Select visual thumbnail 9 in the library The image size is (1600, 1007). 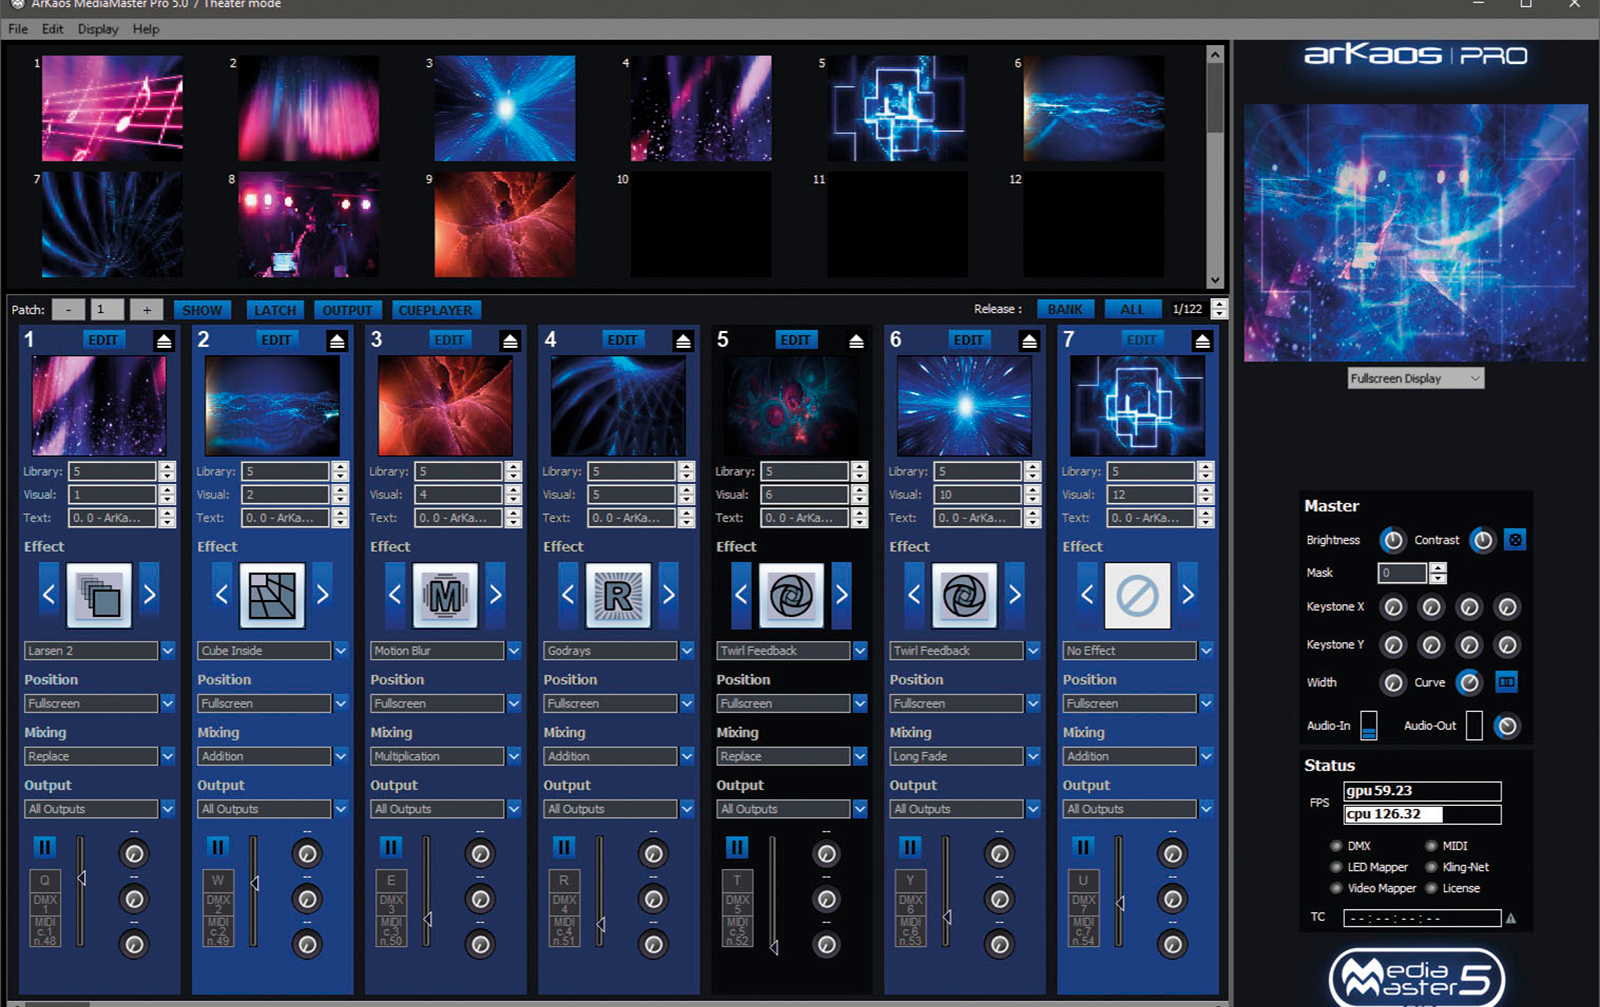pos(504,224)
